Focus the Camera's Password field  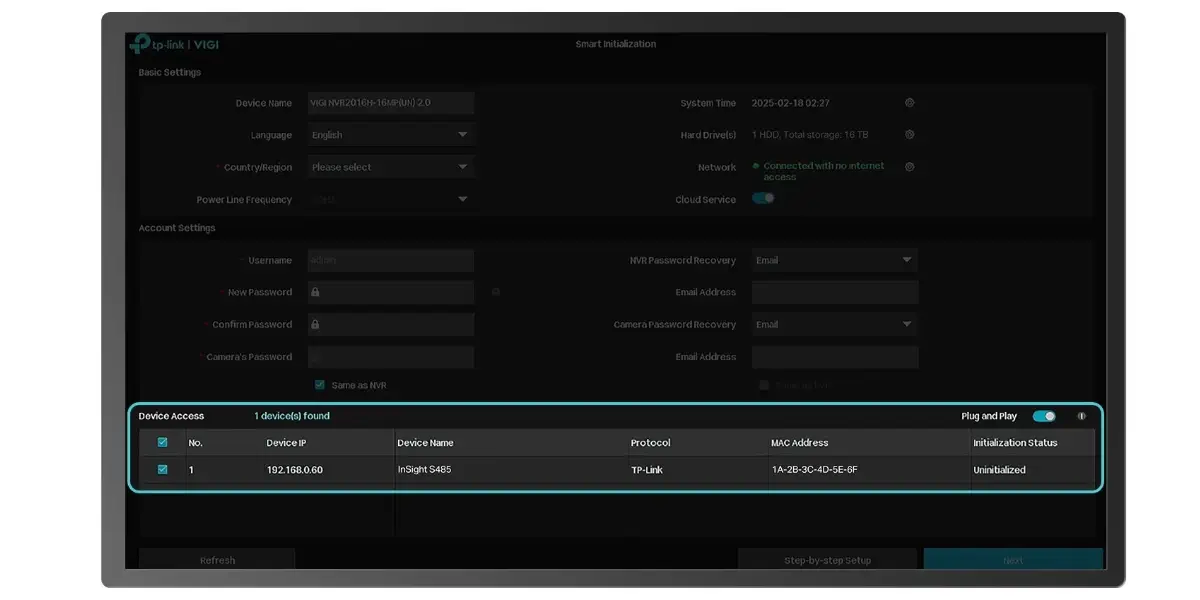pyautogui.click(x=391, y=357)
